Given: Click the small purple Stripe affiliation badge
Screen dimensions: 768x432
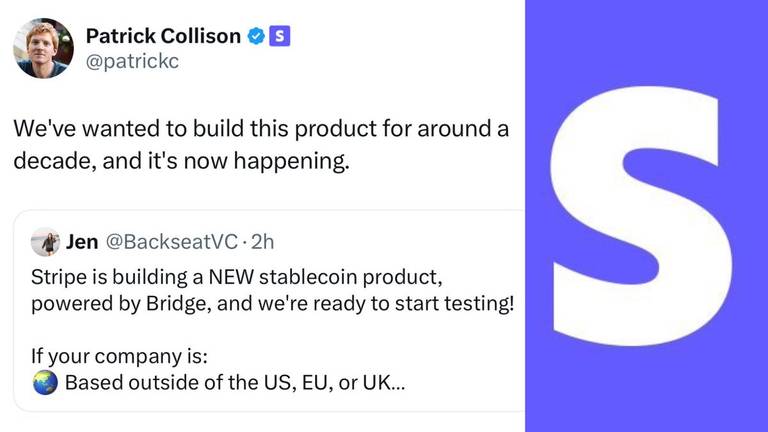Looking at the screenshot, I should point(280,36).
